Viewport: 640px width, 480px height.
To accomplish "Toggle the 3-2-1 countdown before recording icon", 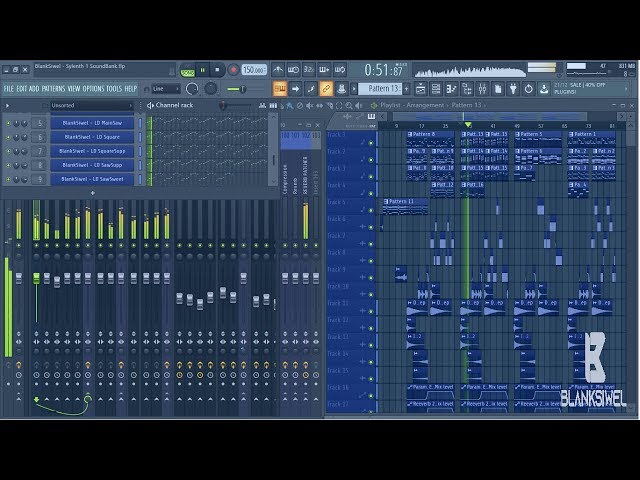I will (x=309, y=70).
